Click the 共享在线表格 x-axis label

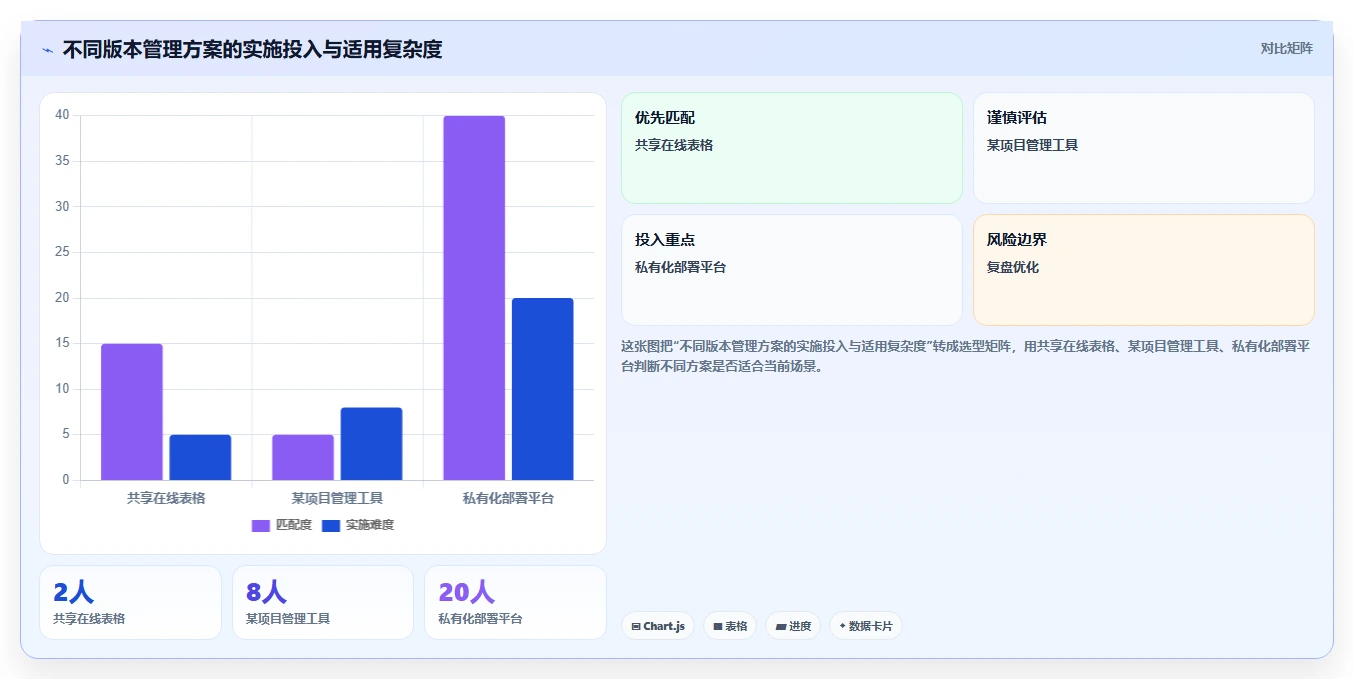point(166,498)
